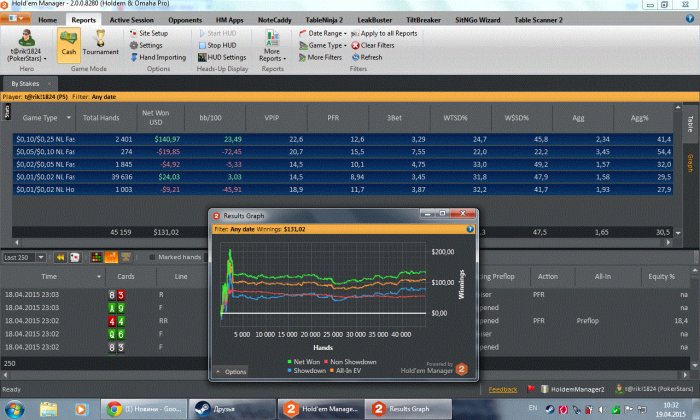Click the Equity % column header
The image size is (700, 420).
pos(661,277)
